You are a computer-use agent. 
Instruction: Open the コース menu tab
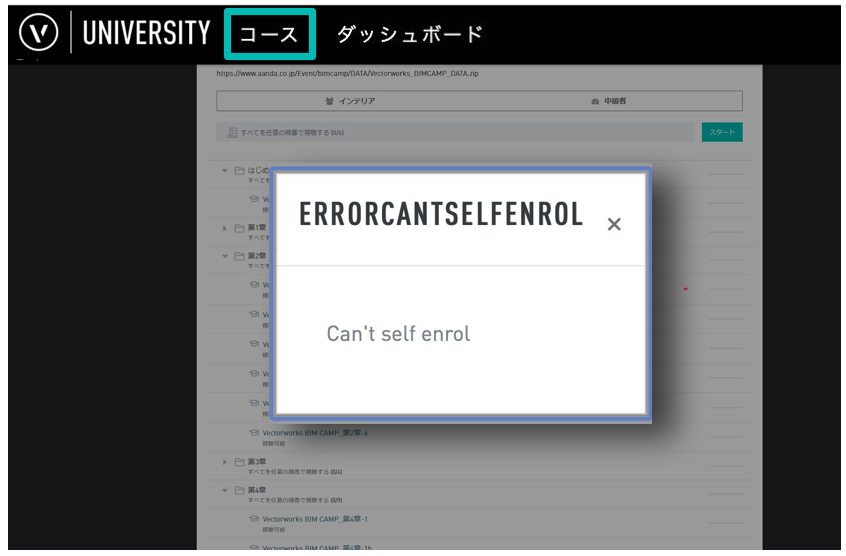tap(269, 34)
